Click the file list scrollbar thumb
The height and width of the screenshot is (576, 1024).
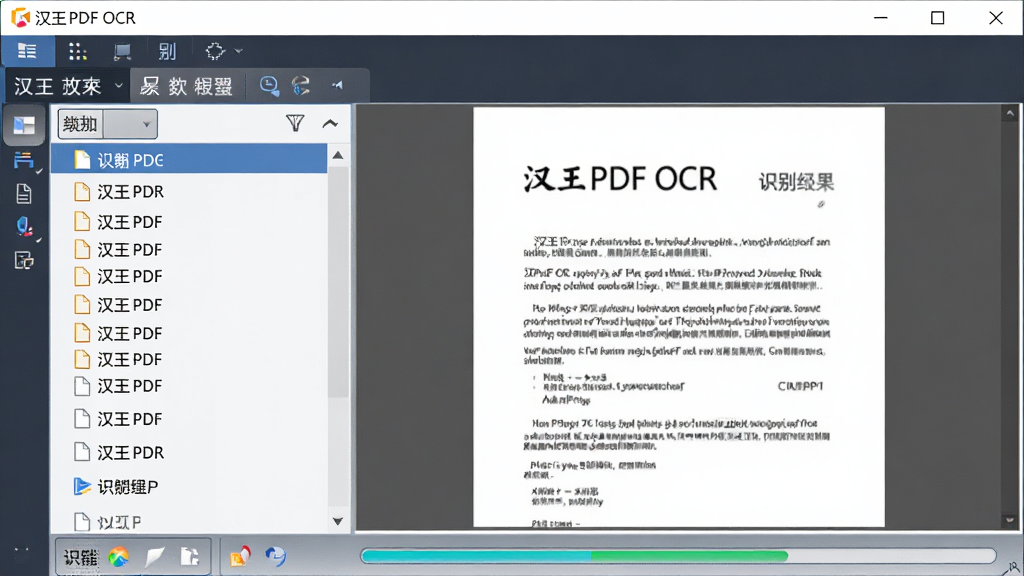click(x=338, y=282)
